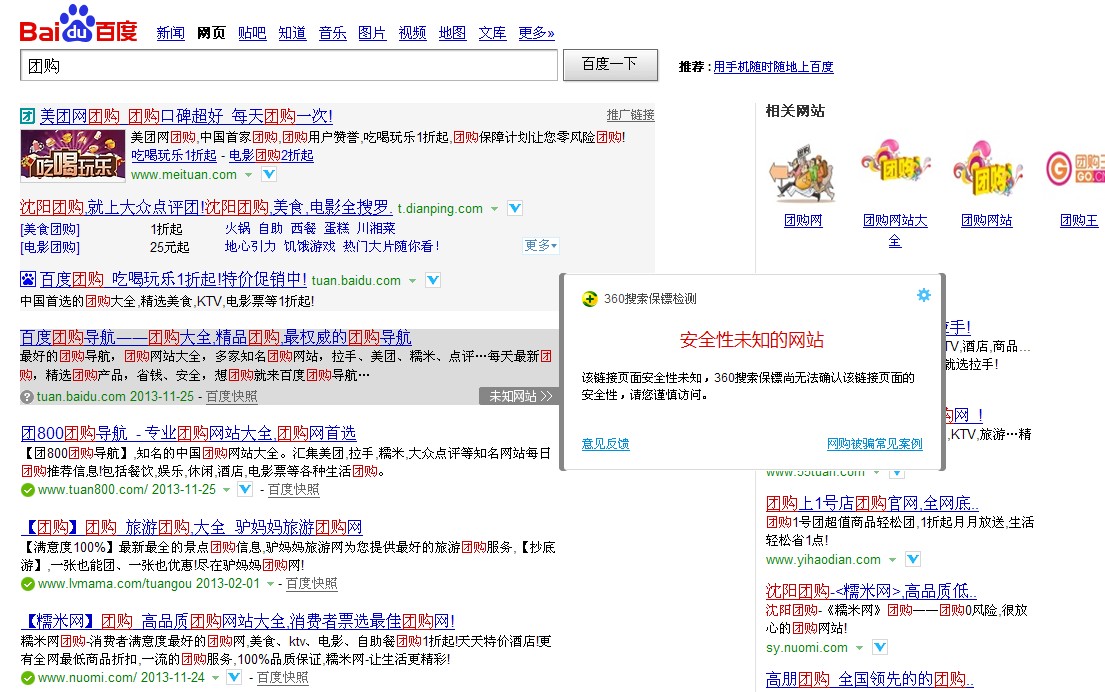Open 用手机随时随地上百度 link
Viewport: 1105px width, 692px height.
point(773,66)
